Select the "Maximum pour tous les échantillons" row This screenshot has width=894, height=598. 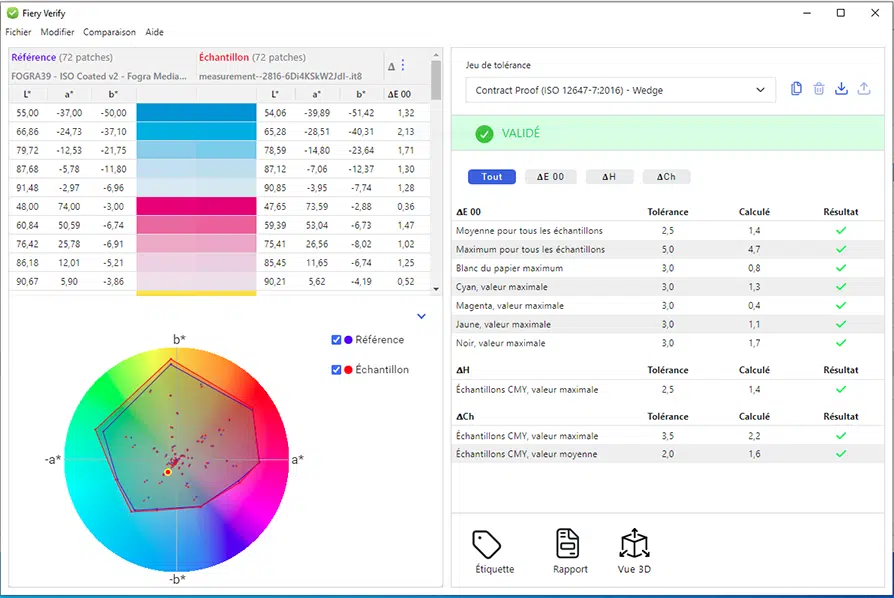point(668,249)
